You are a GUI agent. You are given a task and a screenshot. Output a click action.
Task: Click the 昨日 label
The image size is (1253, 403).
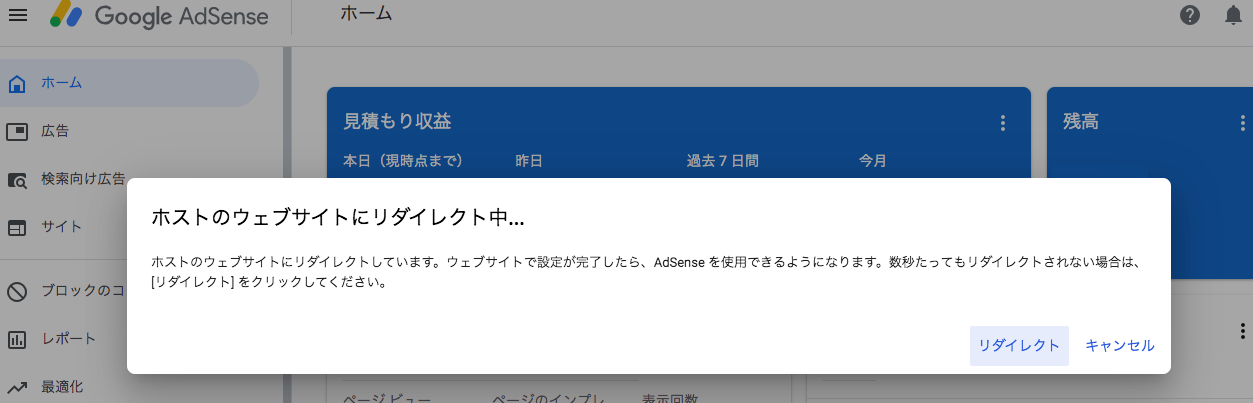[x=529, y=160]
